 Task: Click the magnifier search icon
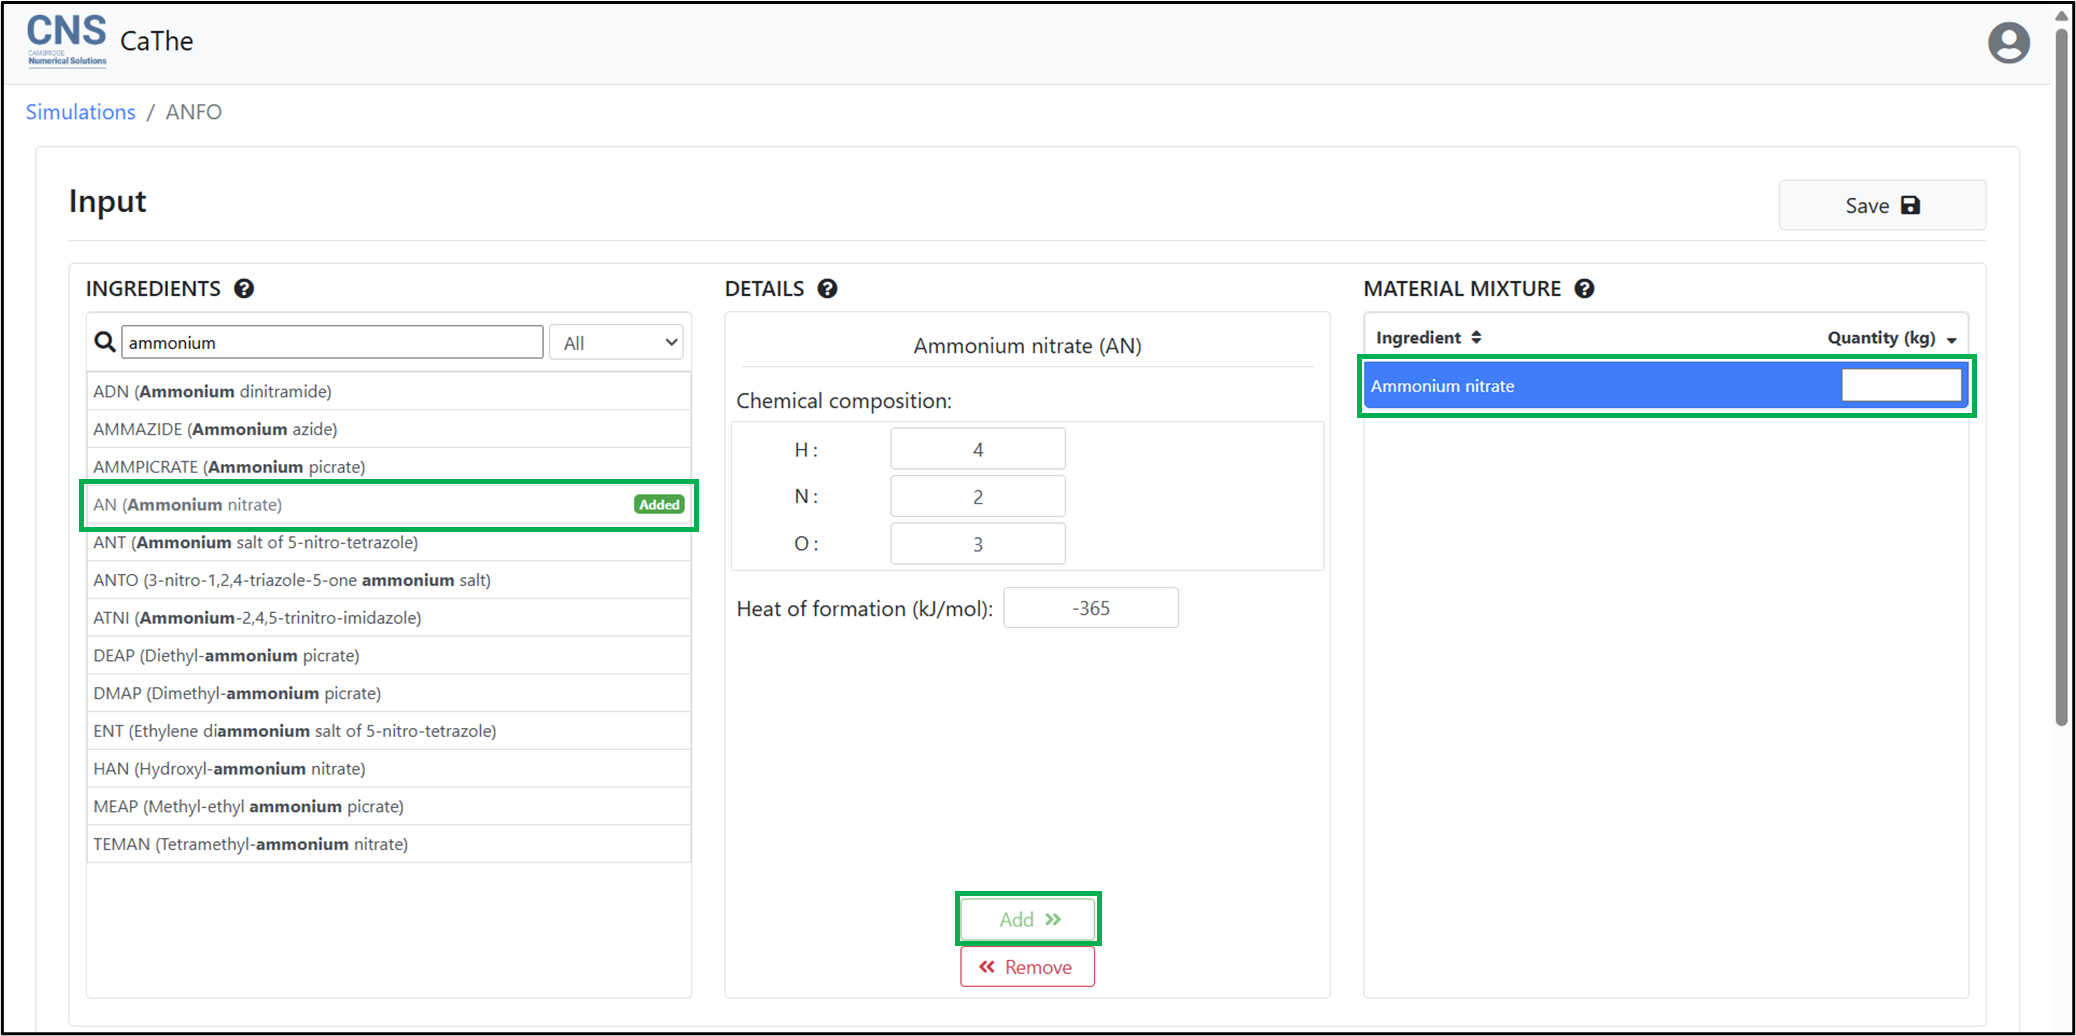point(104,342)
